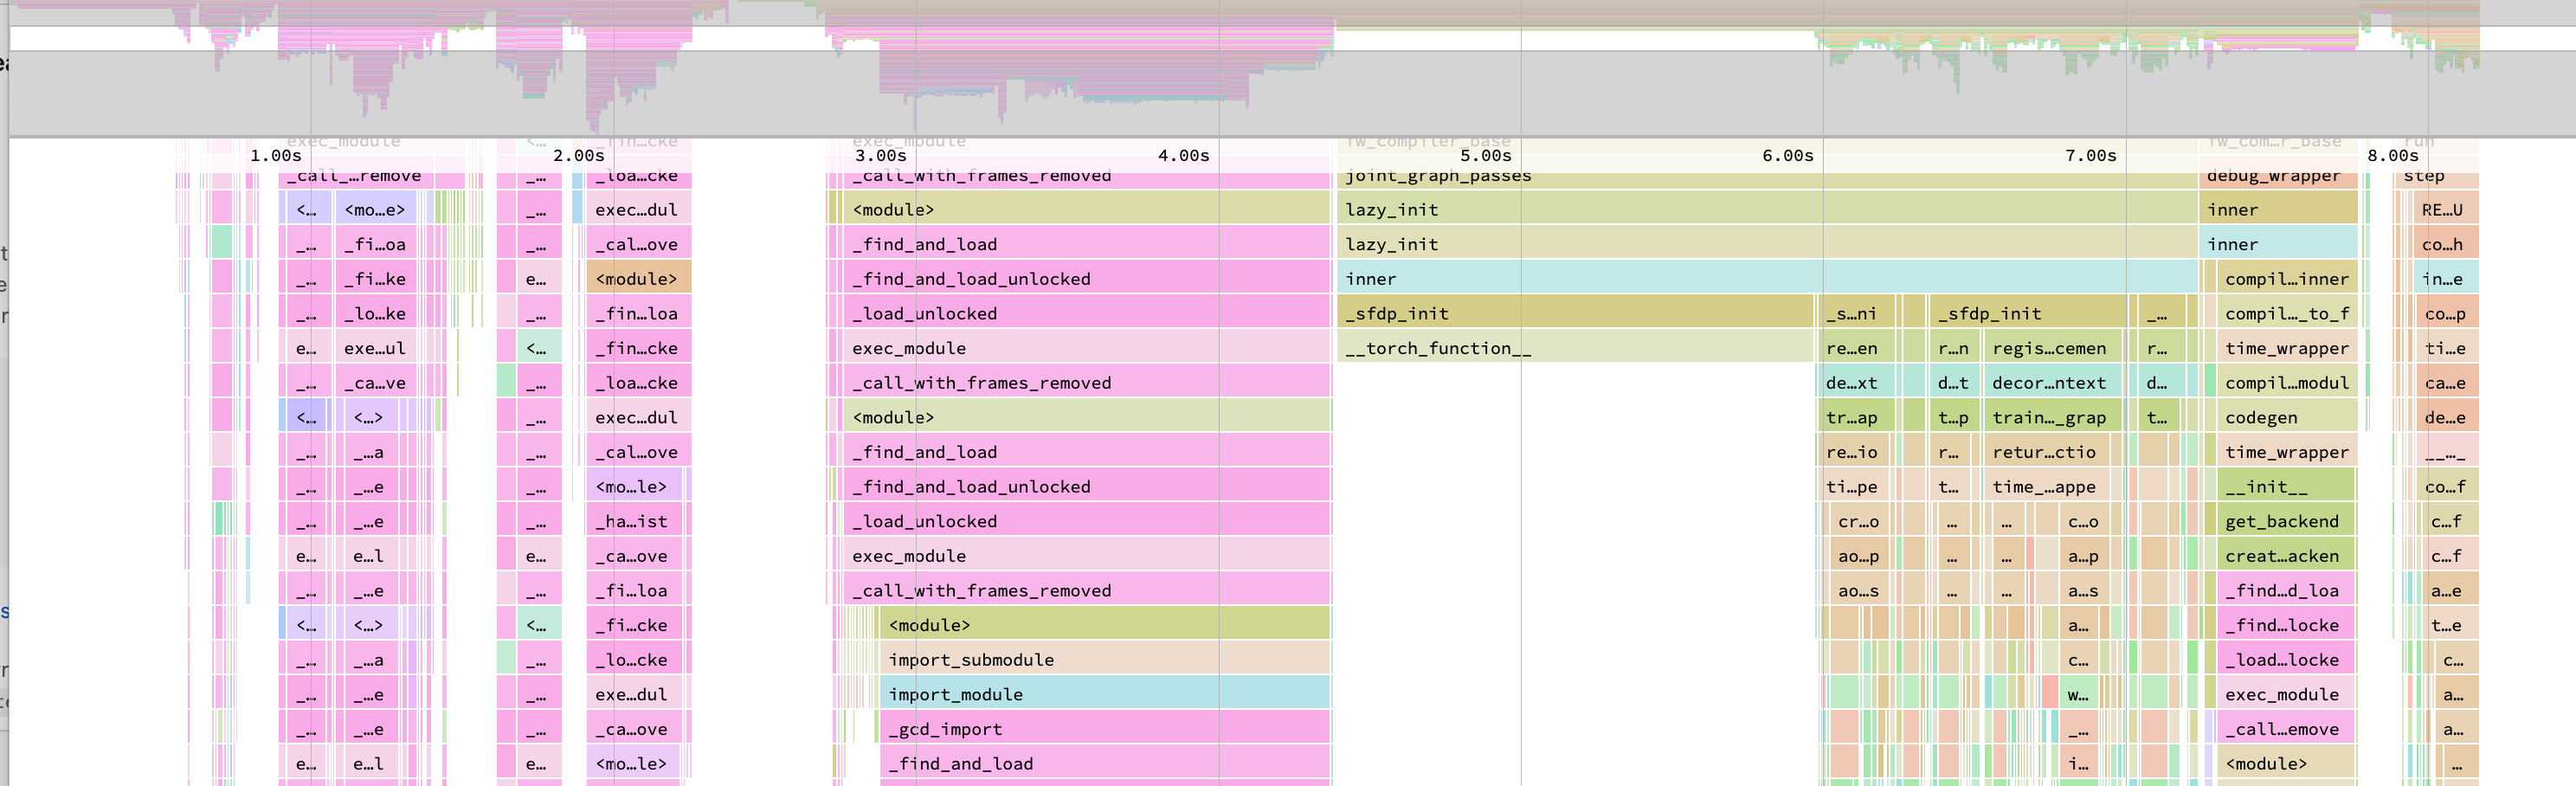2576x786 pixels.
Task: Click the _gcd_import frame
Action: [1000, 728]
